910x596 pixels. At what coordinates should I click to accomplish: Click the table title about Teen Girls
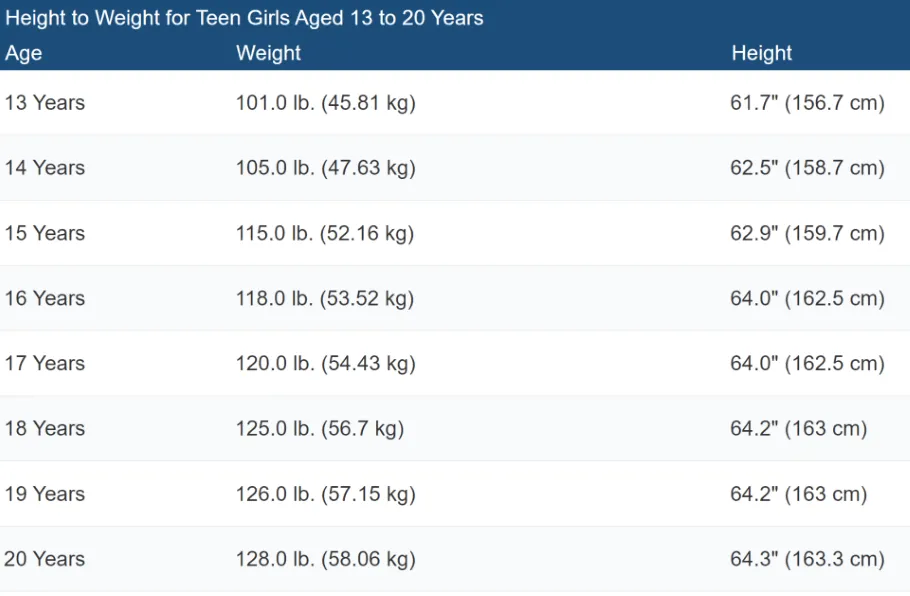(244, 18)
